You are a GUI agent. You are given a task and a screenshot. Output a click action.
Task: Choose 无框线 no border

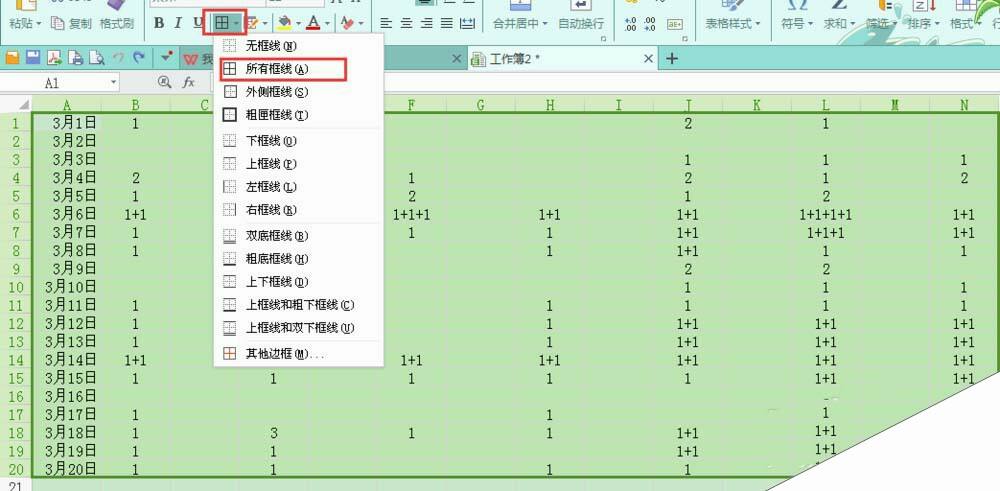point(298,46)
